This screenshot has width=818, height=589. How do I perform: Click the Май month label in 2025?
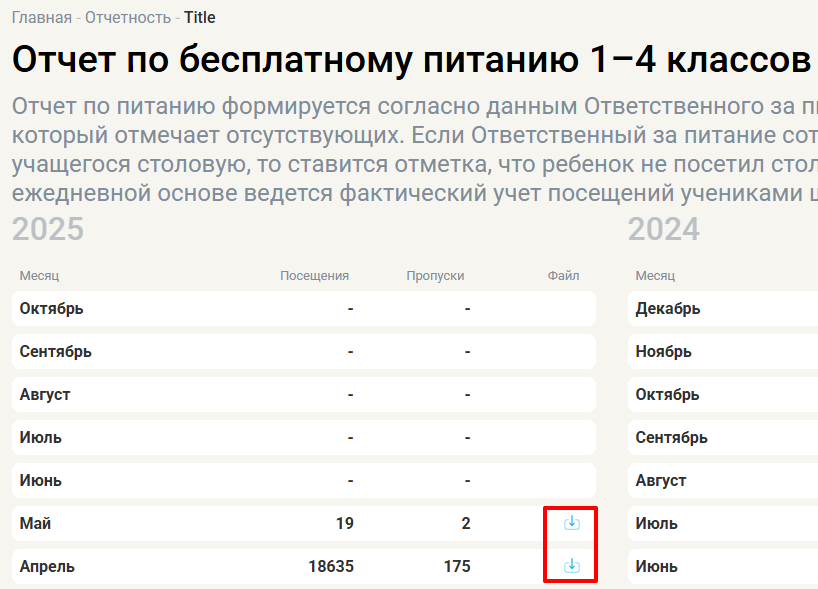click(x=35, y=524)
